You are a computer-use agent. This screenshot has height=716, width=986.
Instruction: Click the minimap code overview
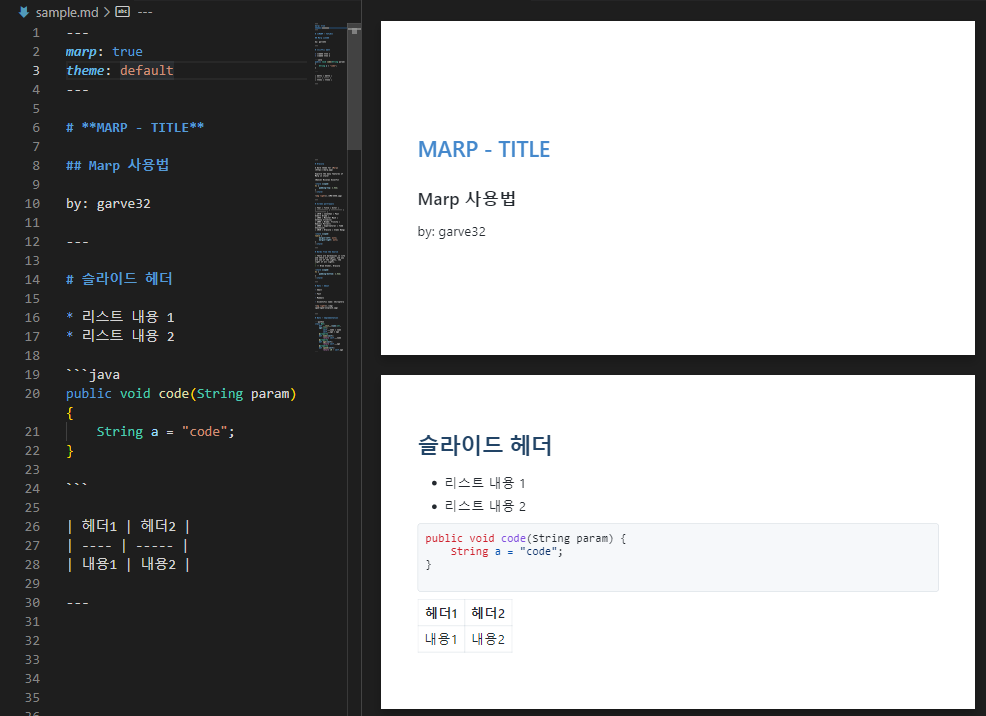pos(330,187)
